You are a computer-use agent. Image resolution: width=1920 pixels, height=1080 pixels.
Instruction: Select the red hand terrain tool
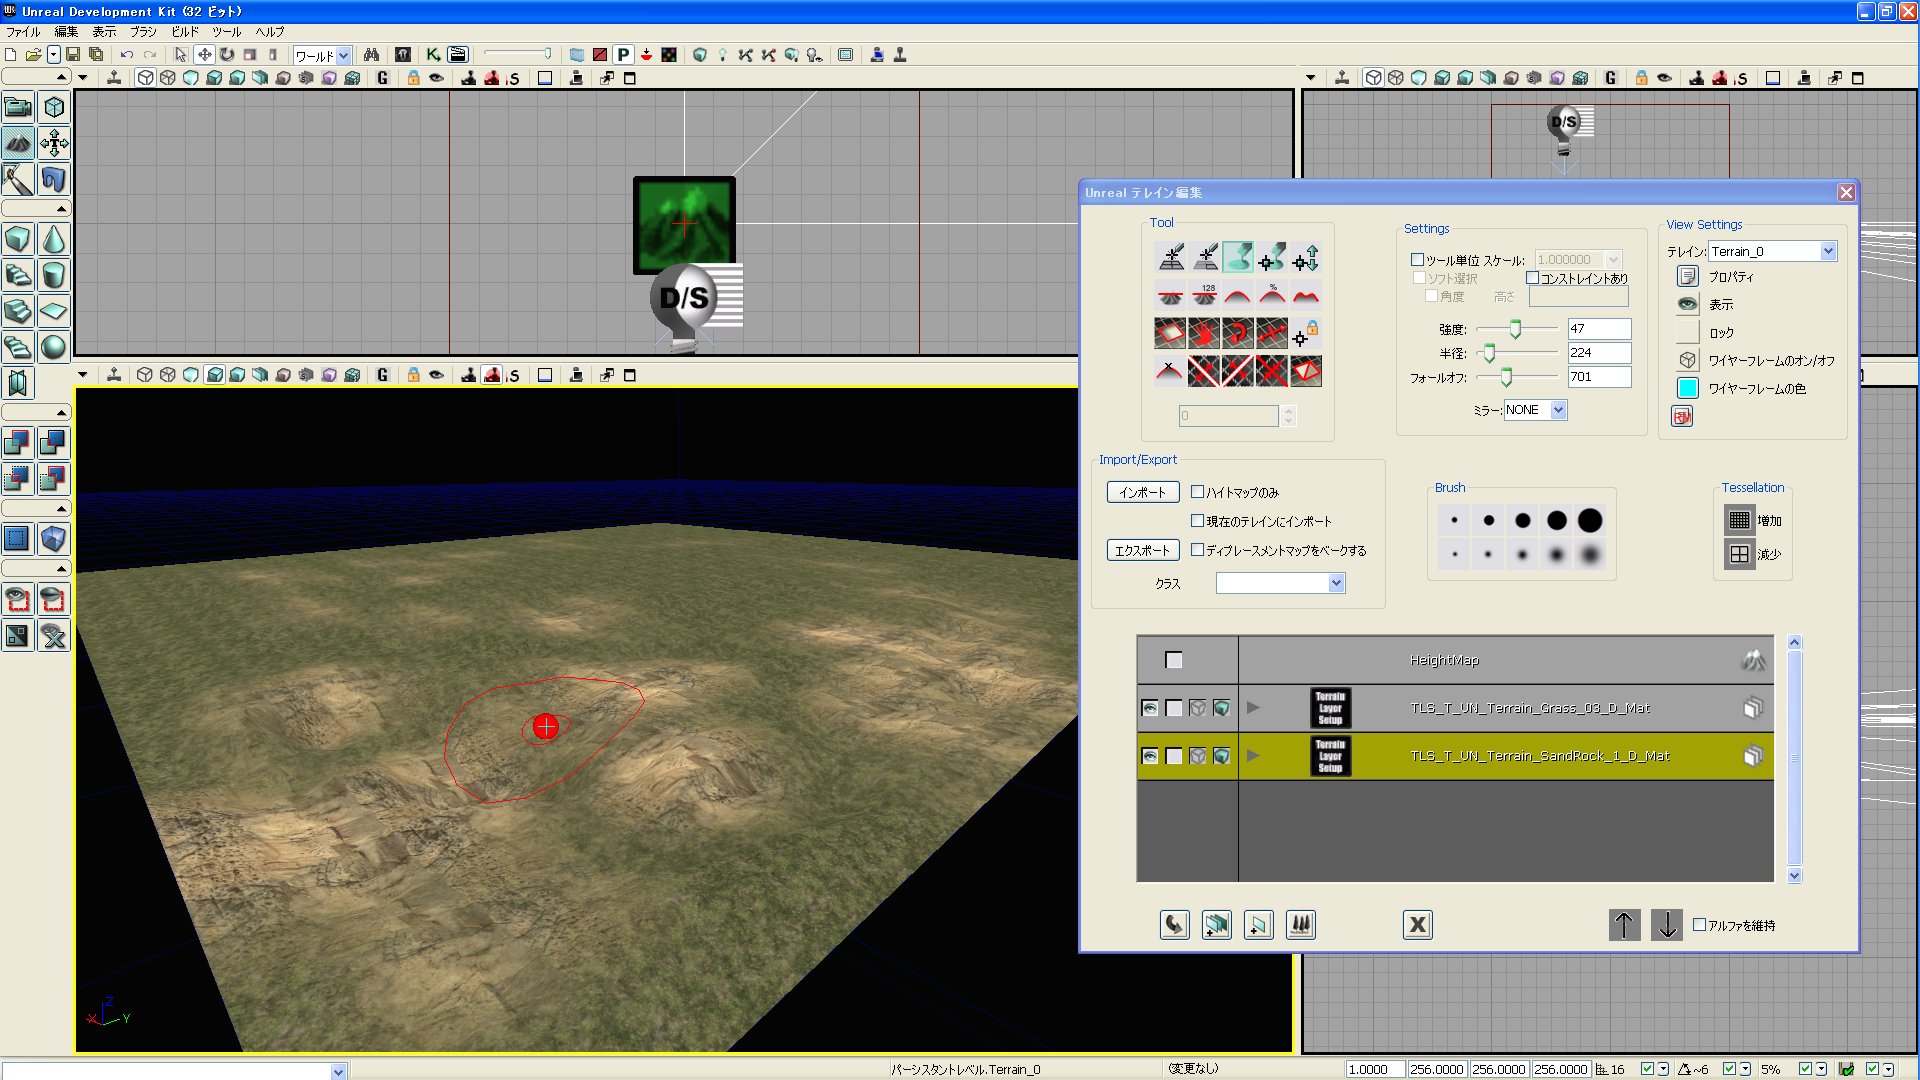pyautogui.click(x=1204, y=333)
